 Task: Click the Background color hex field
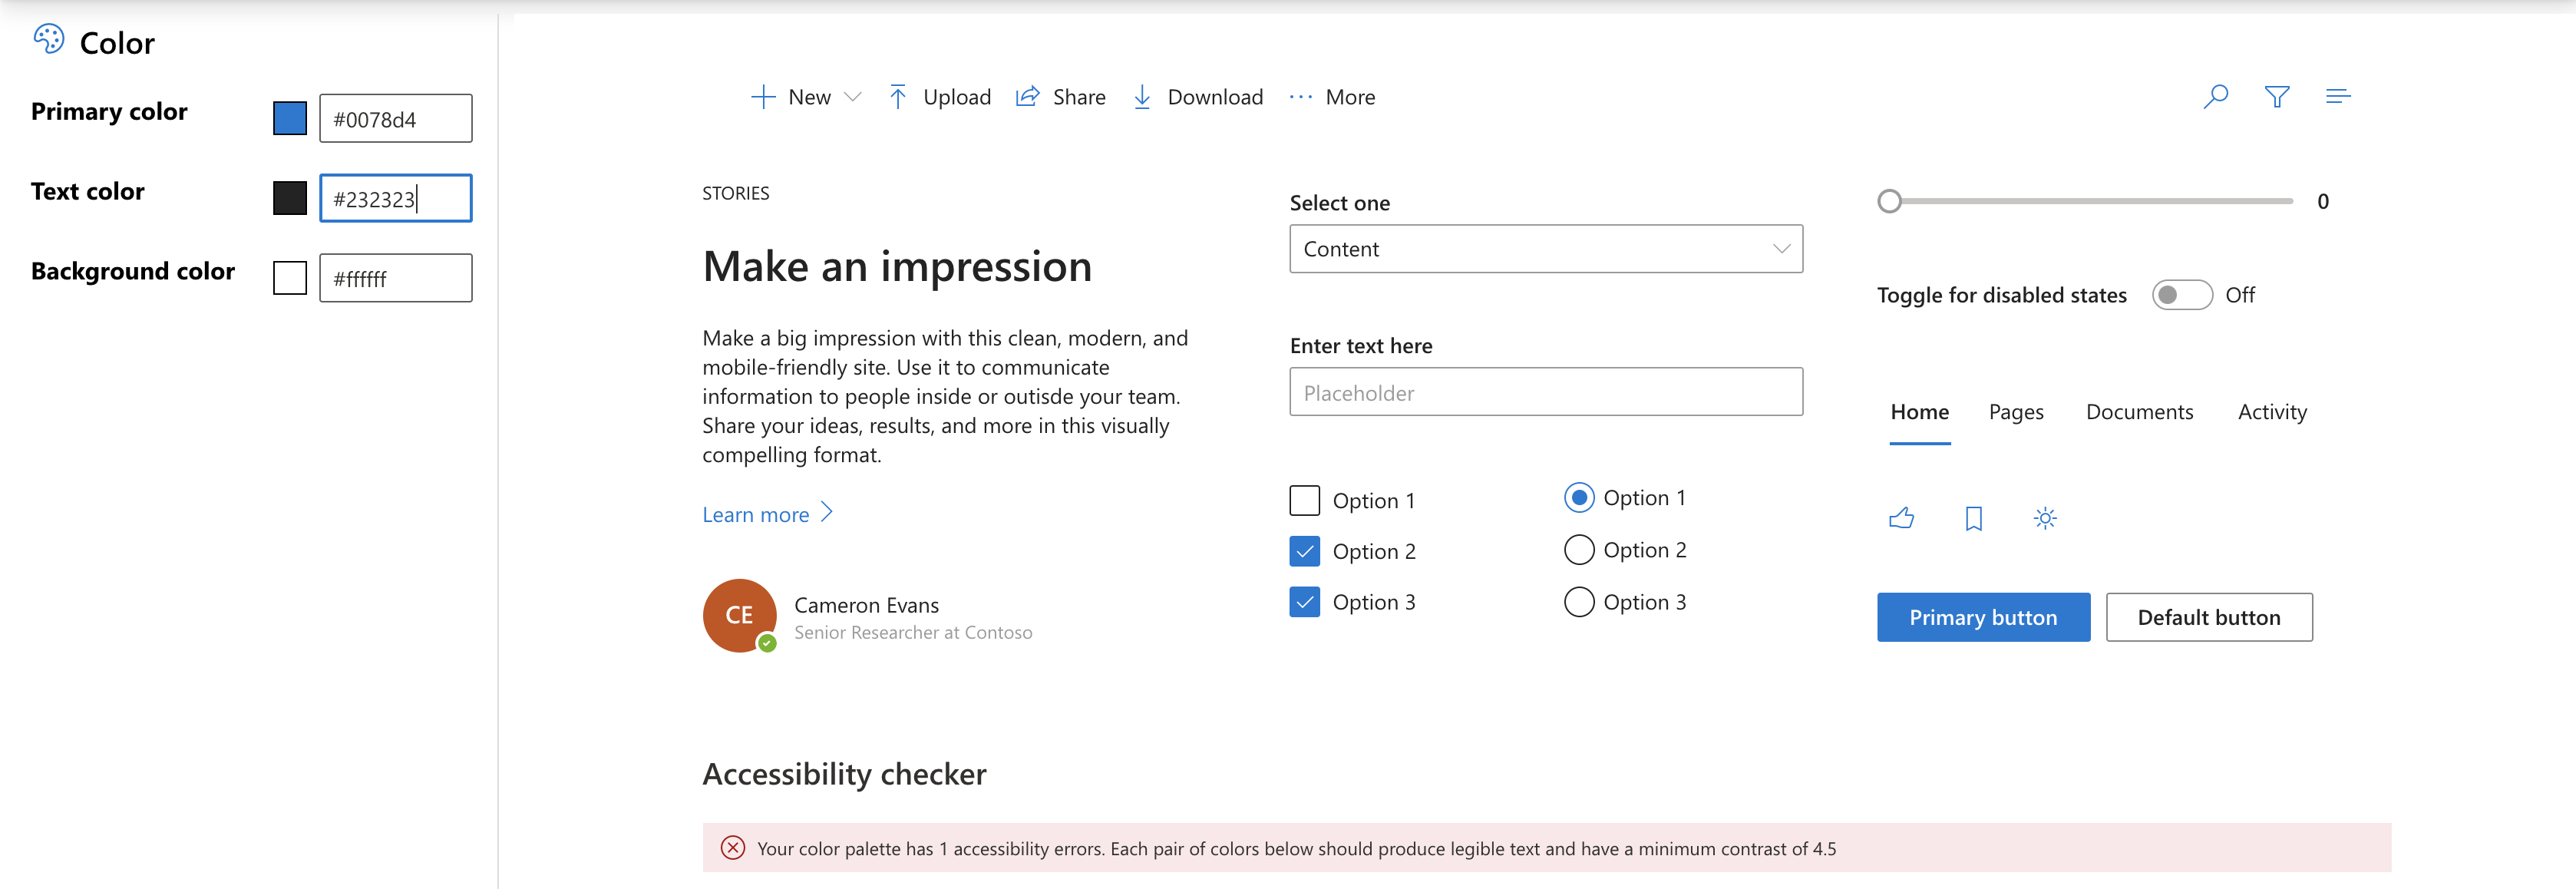click(x=396, y=278)
